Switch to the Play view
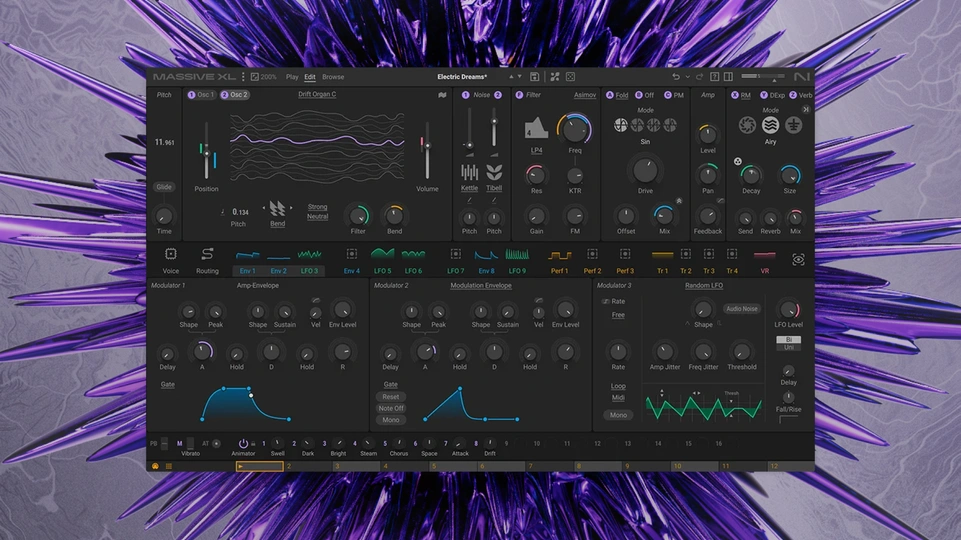961x540 pixels. pyautogui.click(x=292, y=77)
